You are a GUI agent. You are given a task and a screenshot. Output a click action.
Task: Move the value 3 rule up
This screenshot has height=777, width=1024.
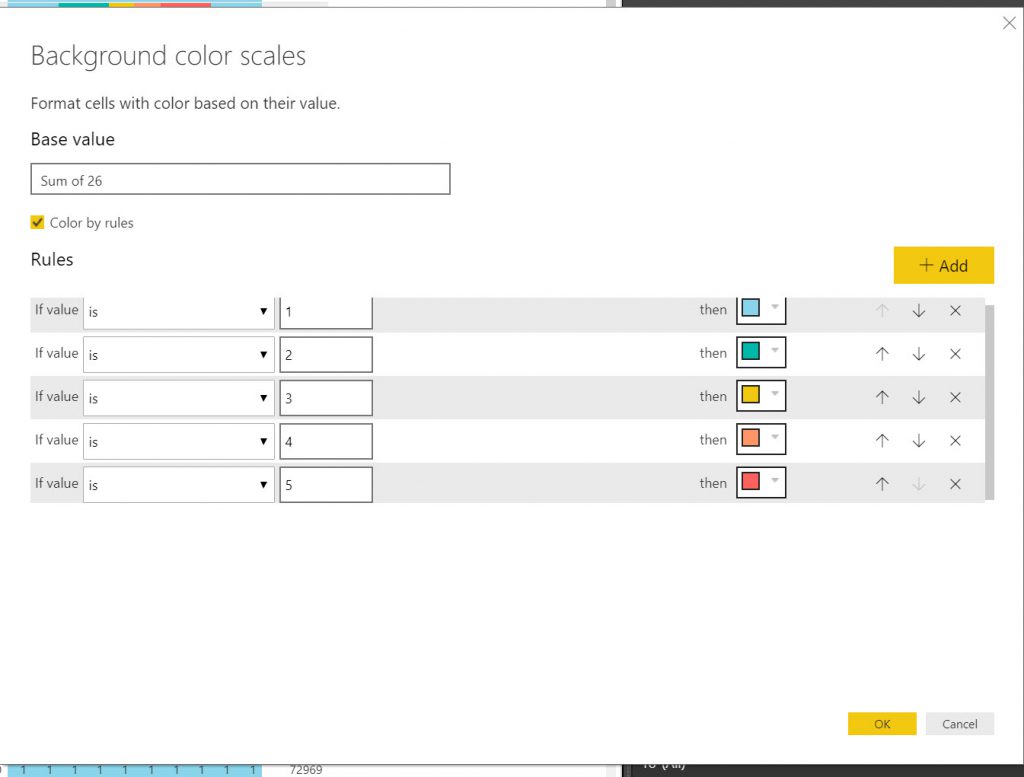coord(882,397)
